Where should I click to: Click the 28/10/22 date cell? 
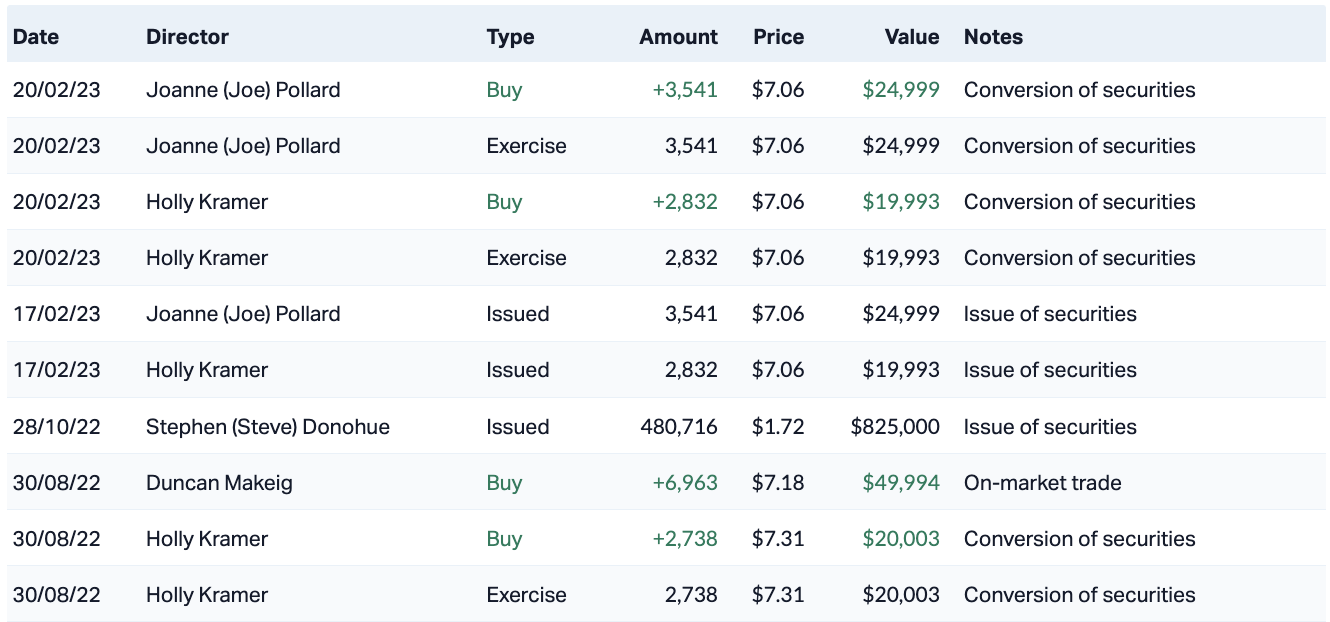pyautogui.click(x=57, y=427)
